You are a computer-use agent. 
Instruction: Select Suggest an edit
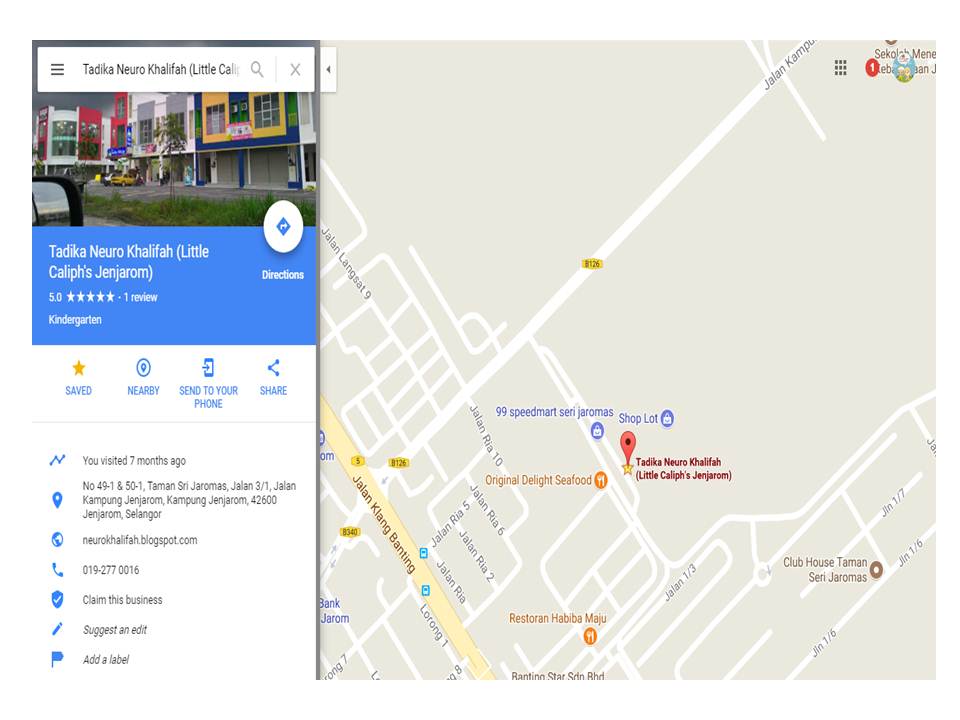[x=114, y=630]
